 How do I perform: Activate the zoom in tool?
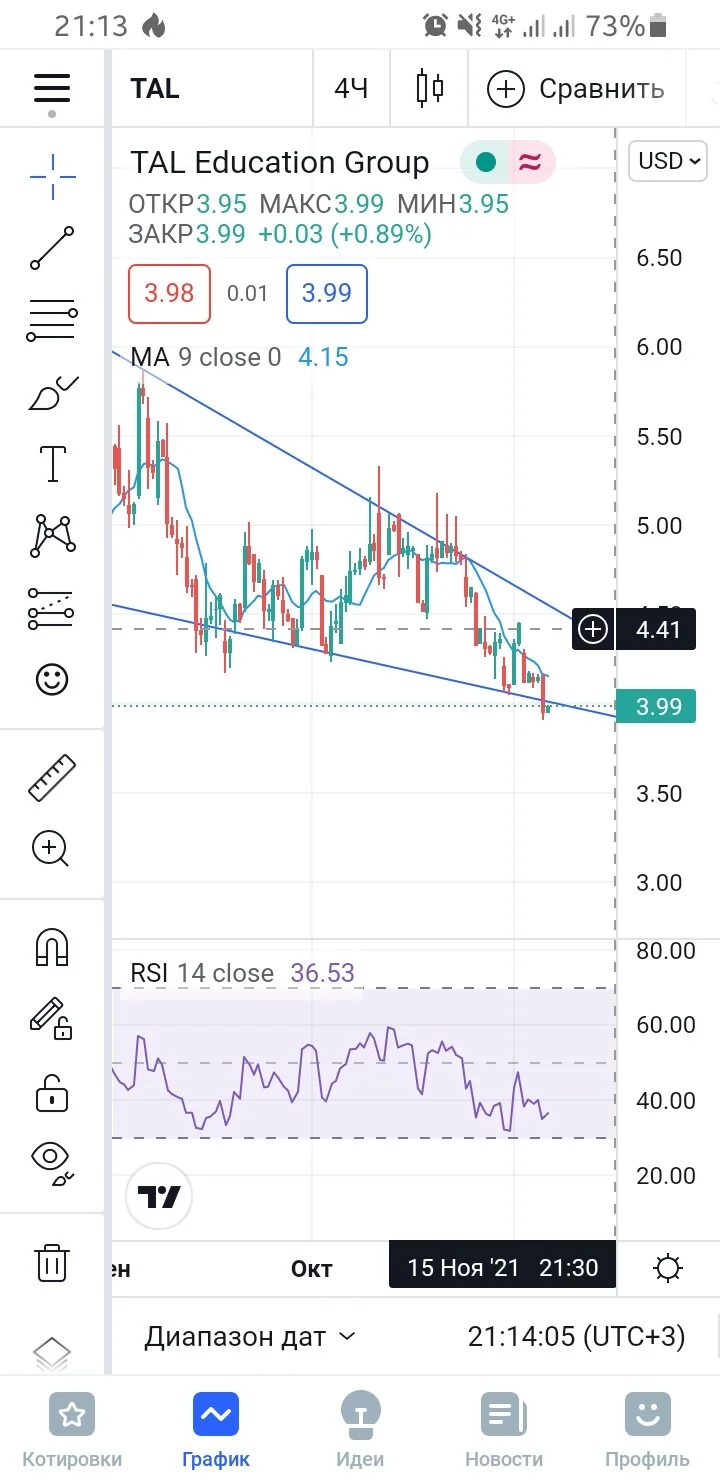(x=52, y=849)
